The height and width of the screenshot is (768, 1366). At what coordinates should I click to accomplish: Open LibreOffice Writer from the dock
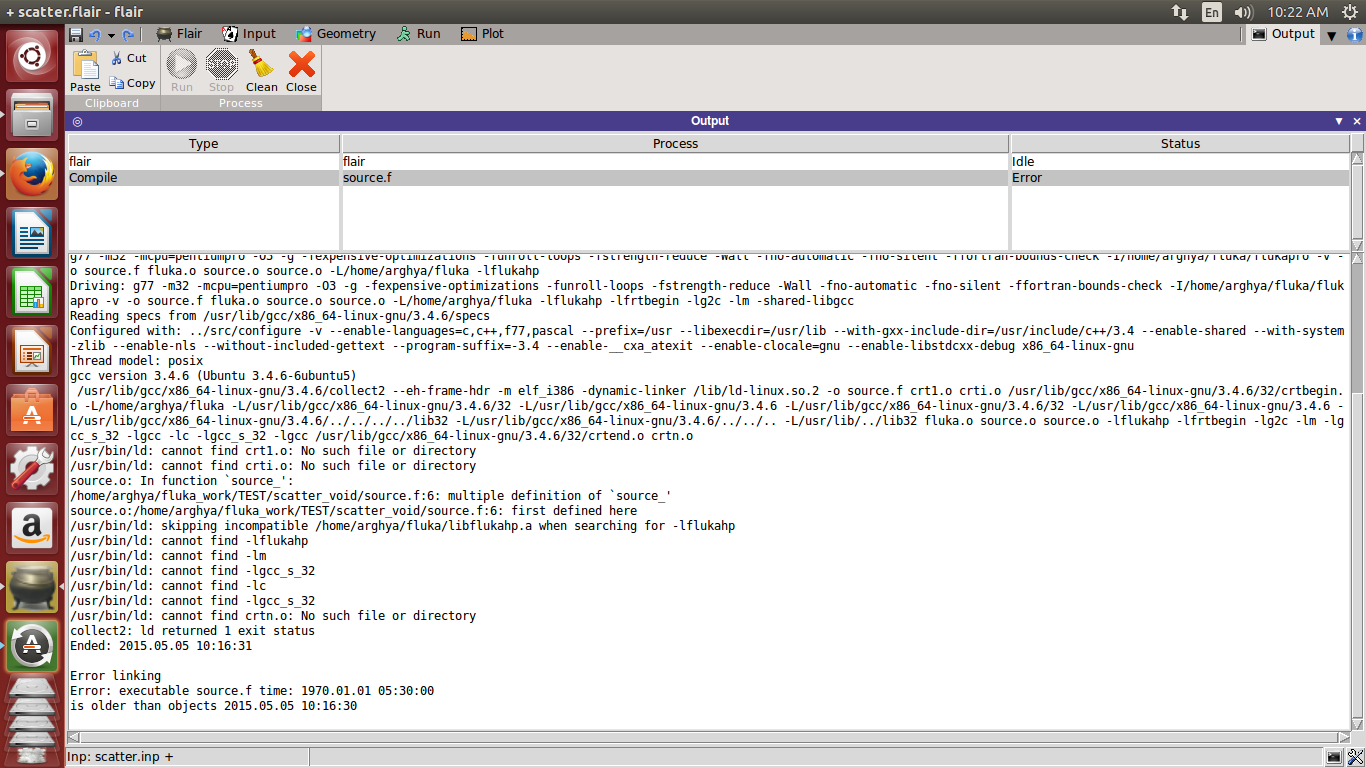pyautogui.click(x=32, y=233)
